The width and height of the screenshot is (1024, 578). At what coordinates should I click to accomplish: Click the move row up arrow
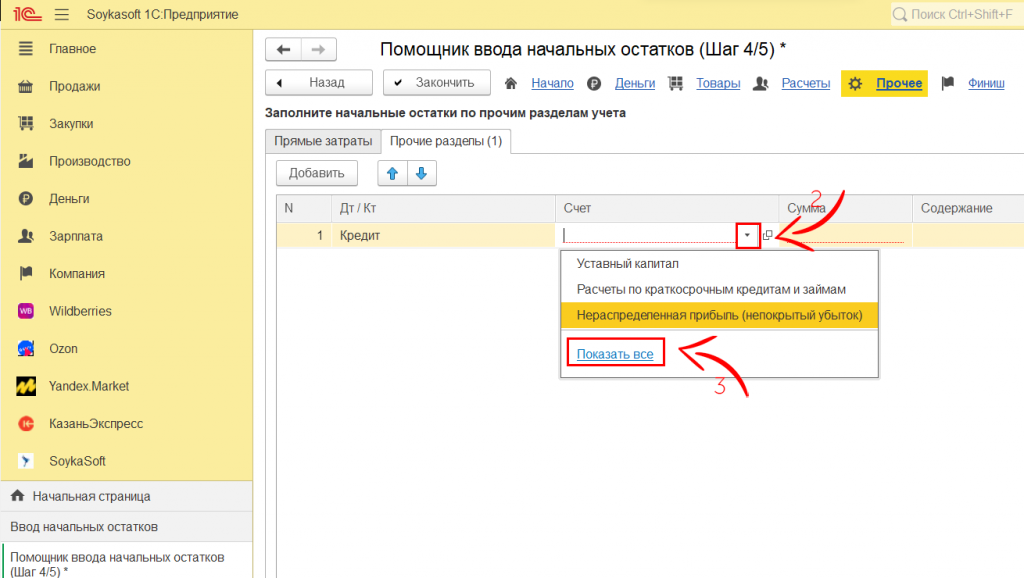[392, 173]
